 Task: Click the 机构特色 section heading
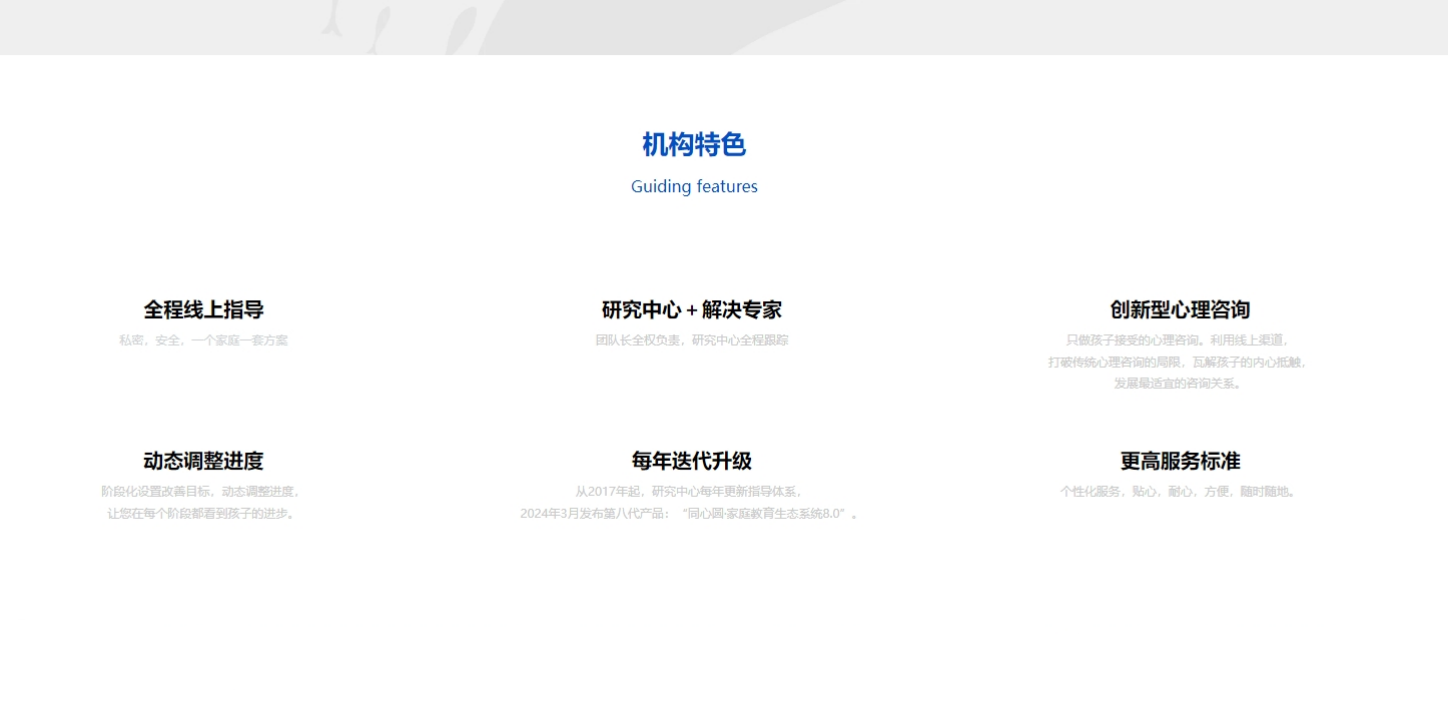[x=693, y=145]
